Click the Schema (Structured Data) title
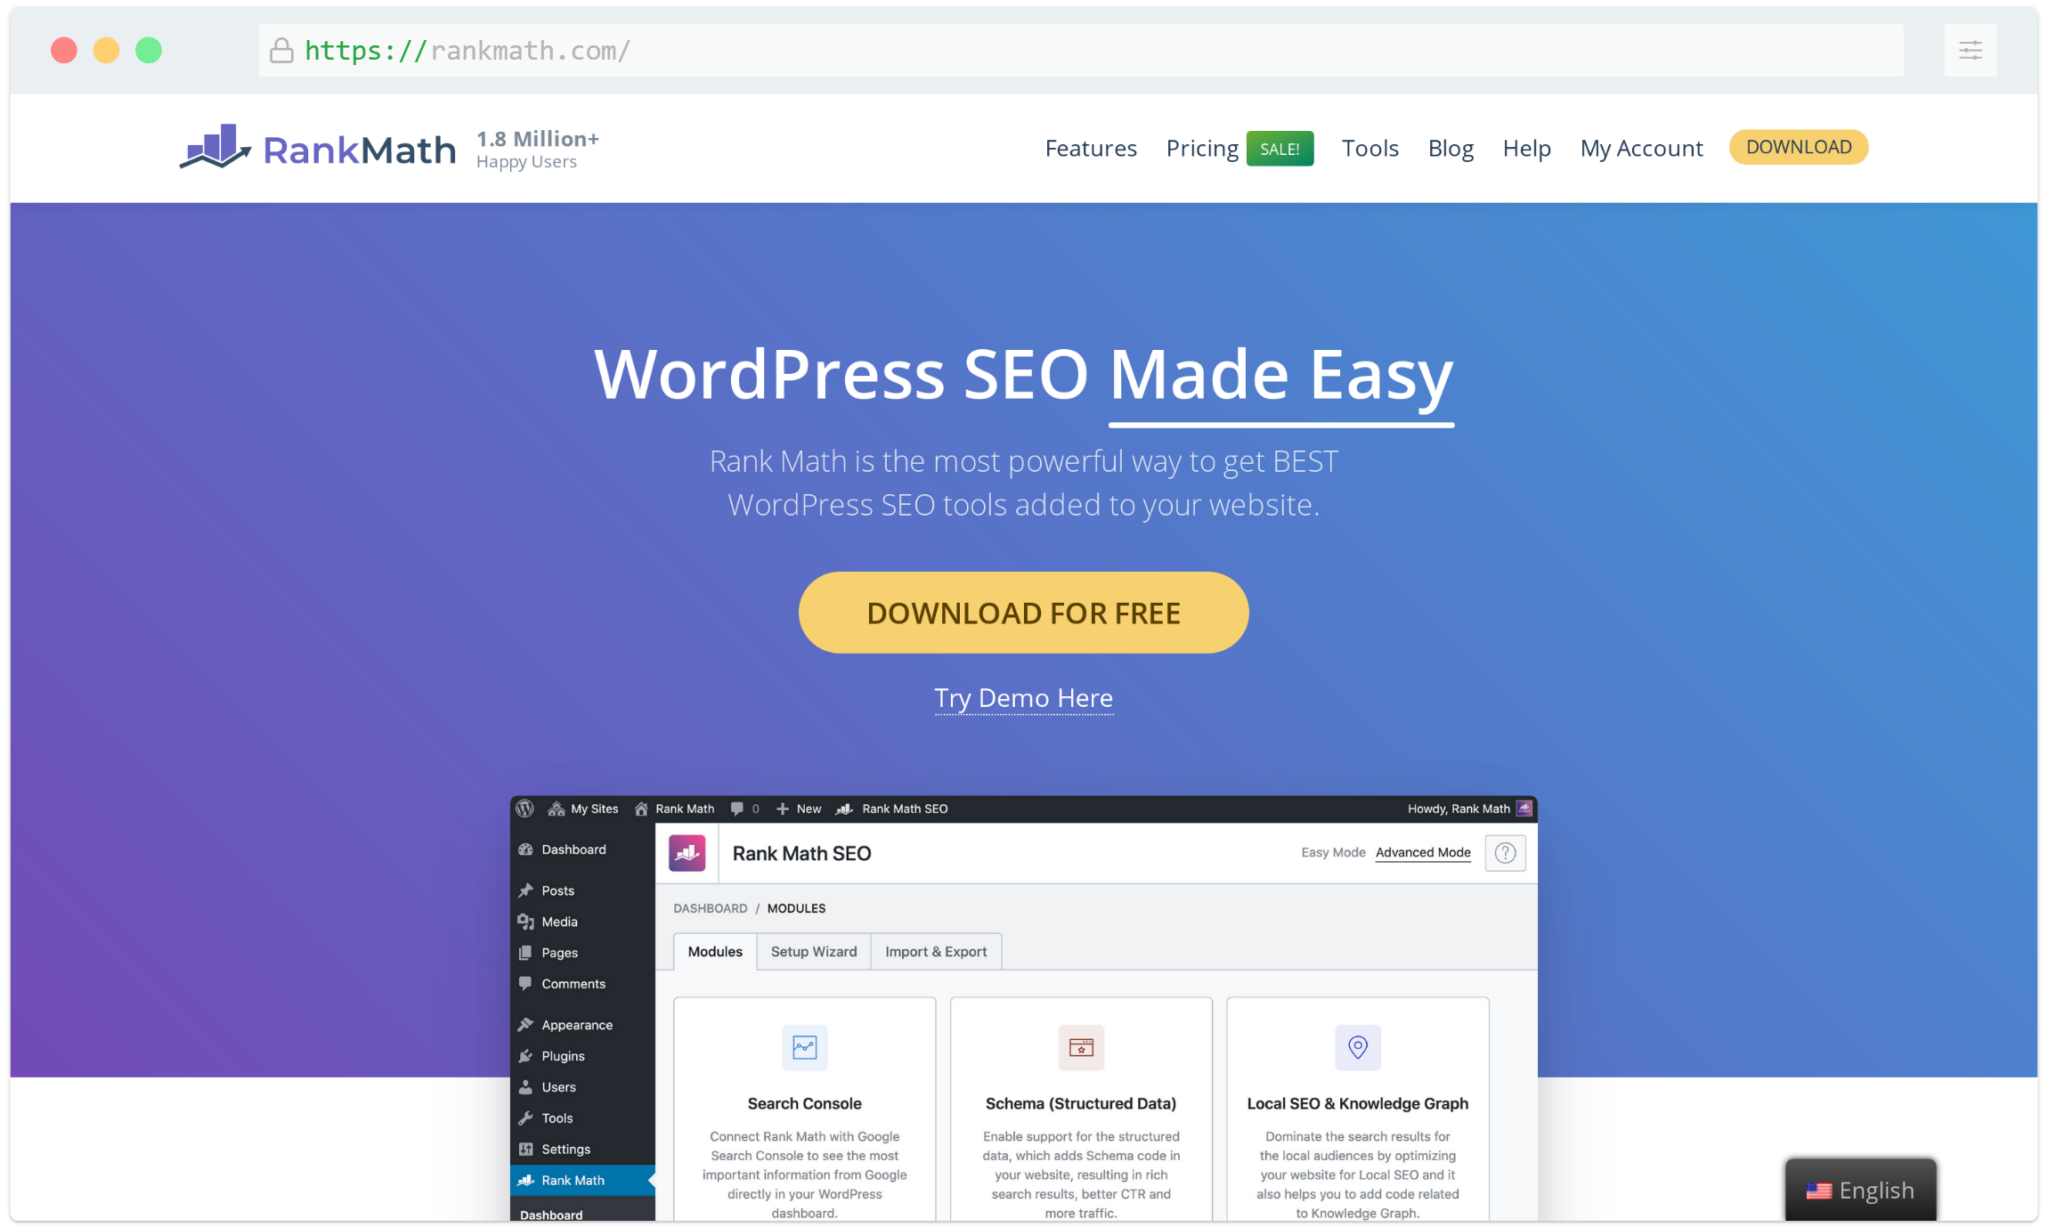Screen dimensions: 2048x1227 [x=1081, y=1103]
